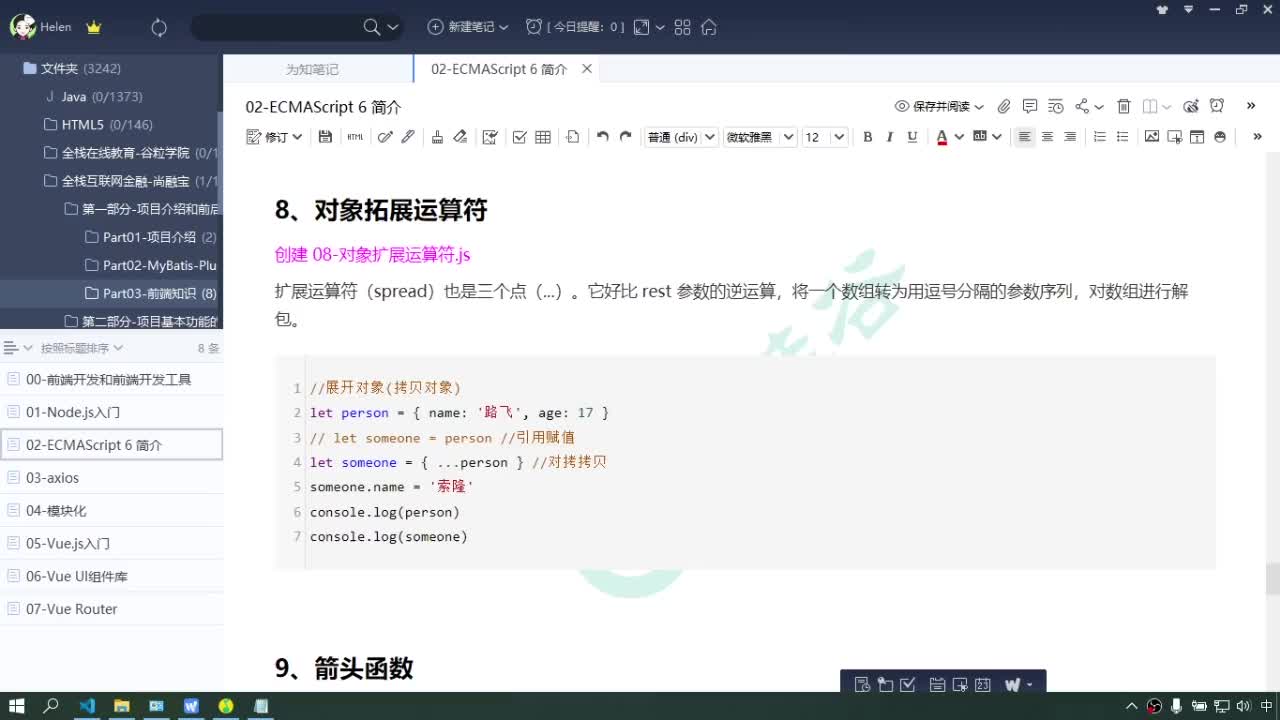Insert a table

tap(543, 137)
